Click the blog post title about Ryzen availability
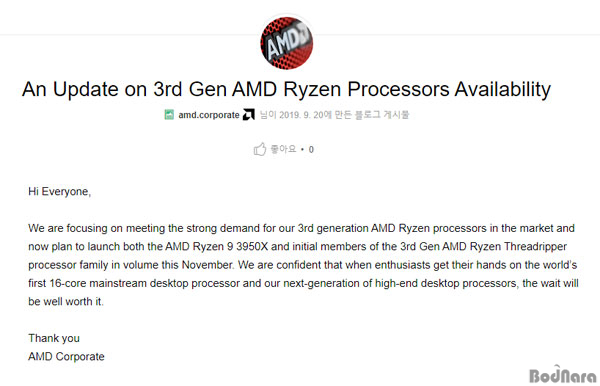600x386 pixels. coord(286,89)
